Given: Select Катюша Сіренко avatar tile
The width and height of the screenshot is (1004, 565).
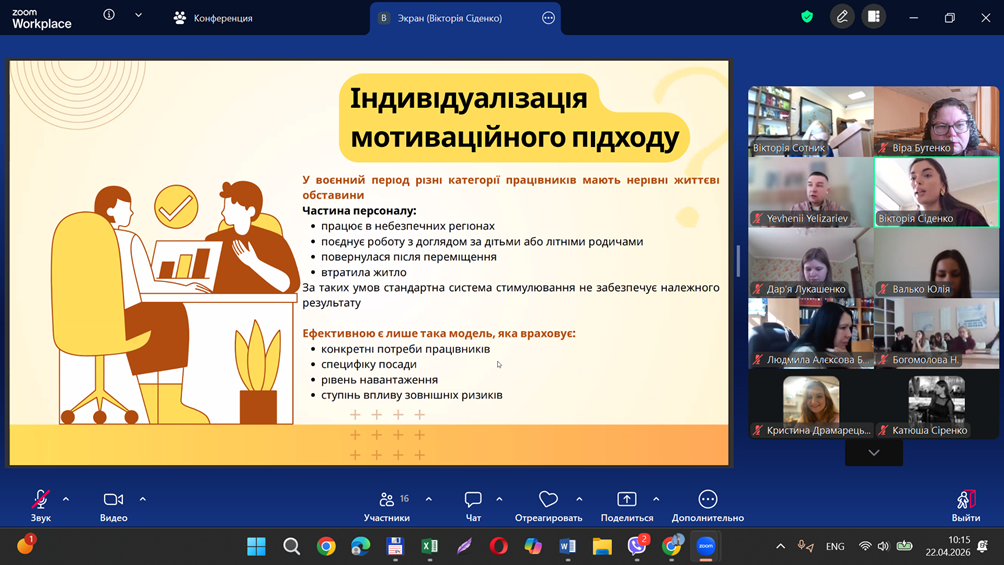Looking at the screenshot, I should [936, 404].
